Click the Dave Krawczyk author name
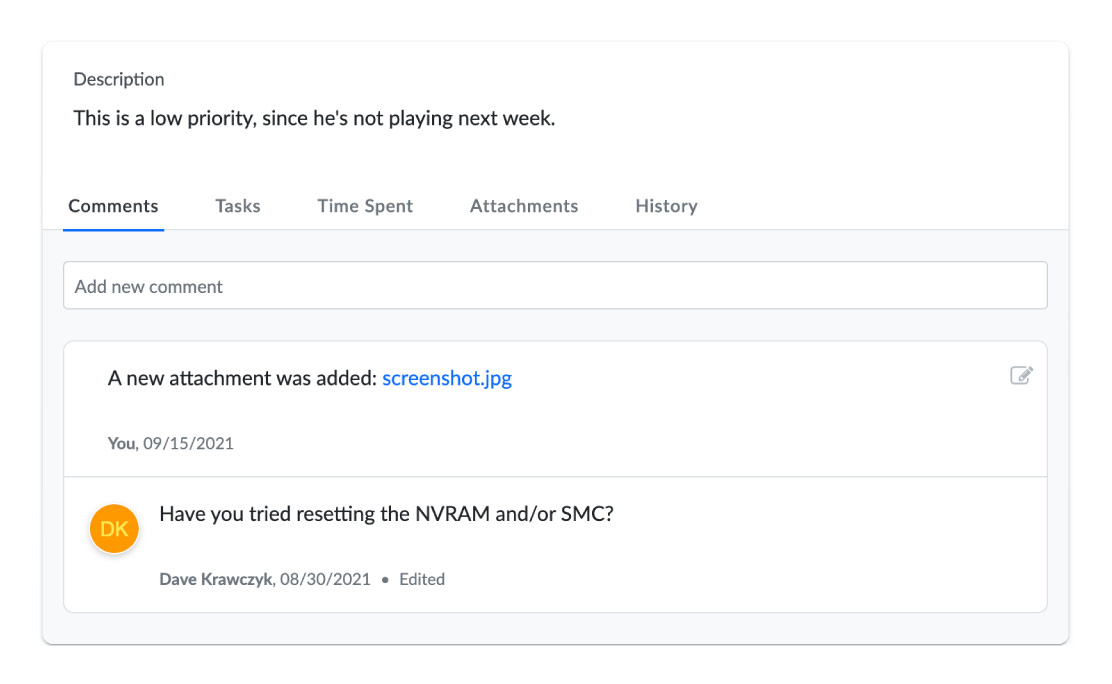This screenshot has height=684, width=1112. pos(215,579)
